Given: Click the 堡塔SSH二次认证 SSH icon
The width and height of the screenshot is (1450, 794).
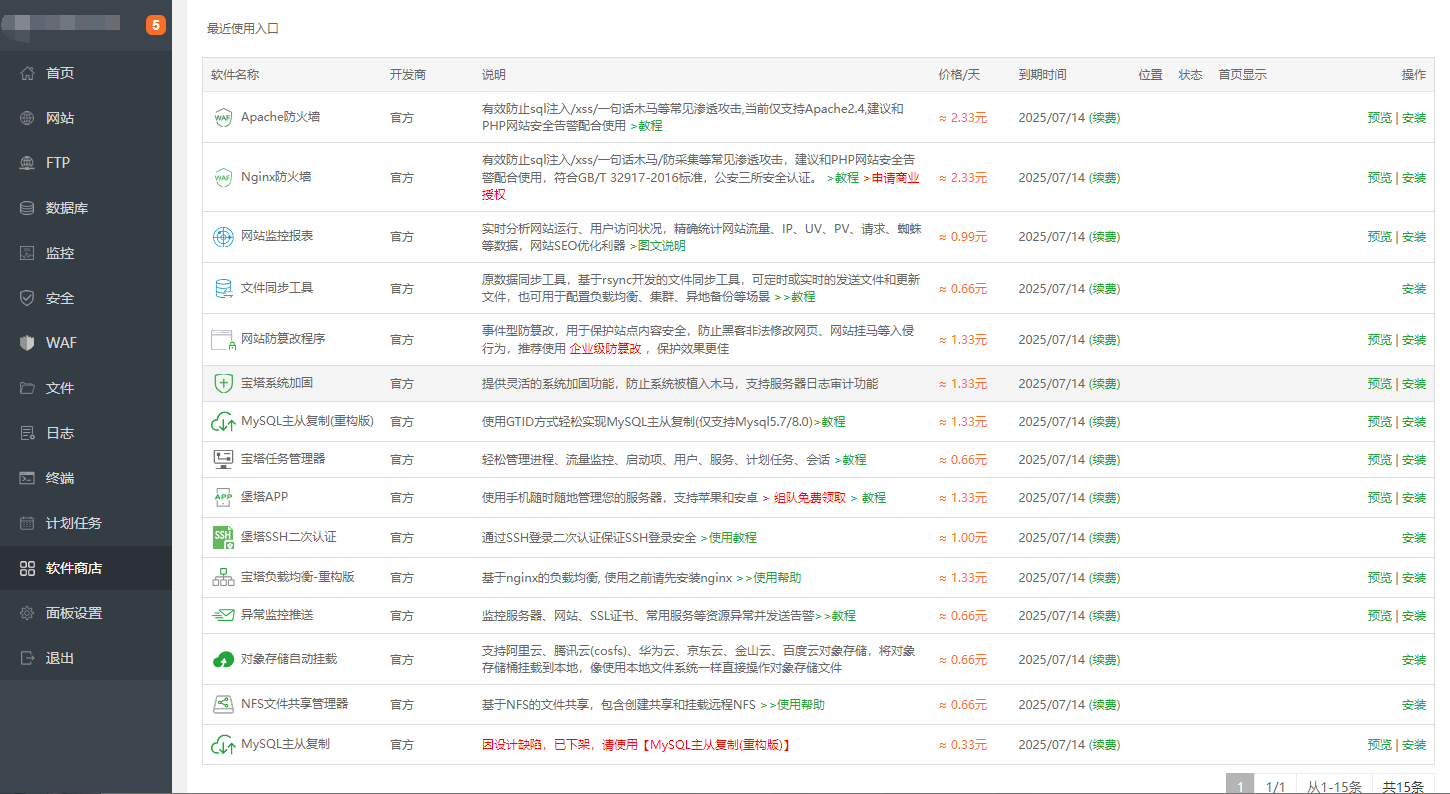Looking at the screenshot, I should coord(222,537).
